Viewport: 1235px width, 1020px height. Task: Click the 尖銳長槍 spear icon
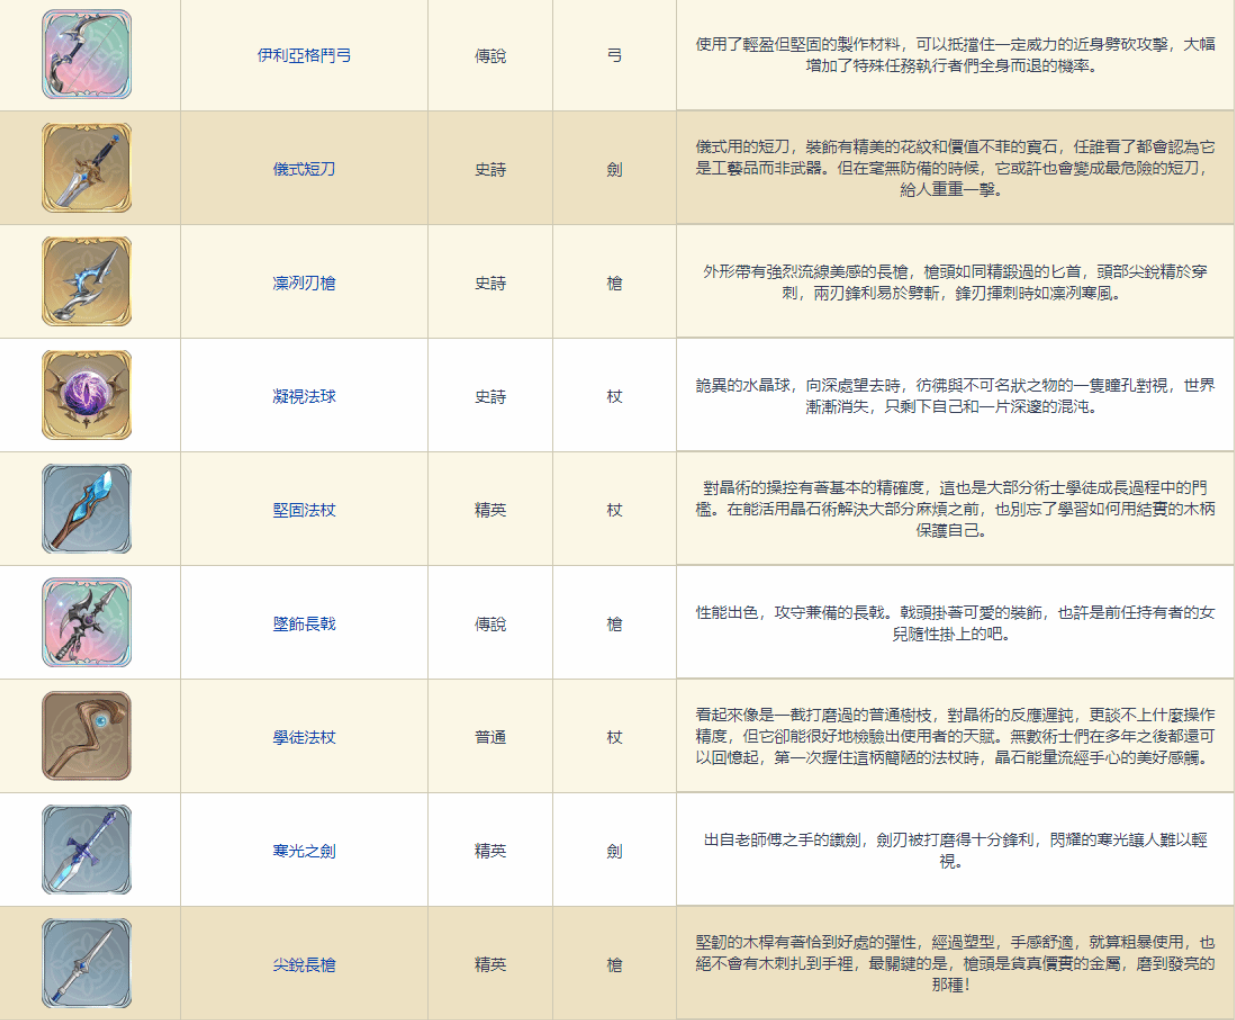[87, 963]
